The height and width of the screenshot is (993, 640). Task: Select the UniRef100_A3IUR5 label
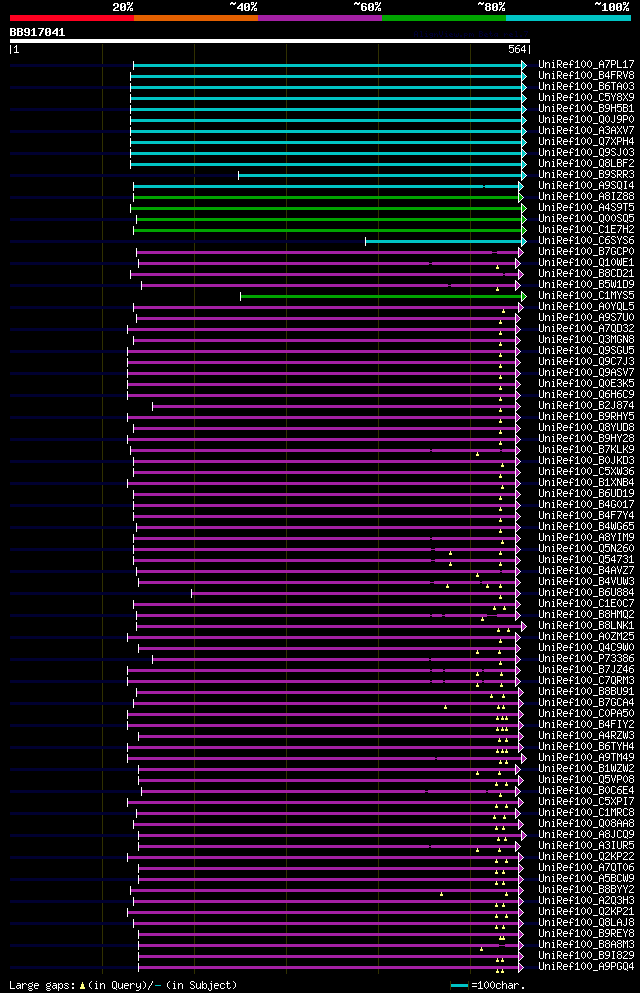tap(586, 845)
